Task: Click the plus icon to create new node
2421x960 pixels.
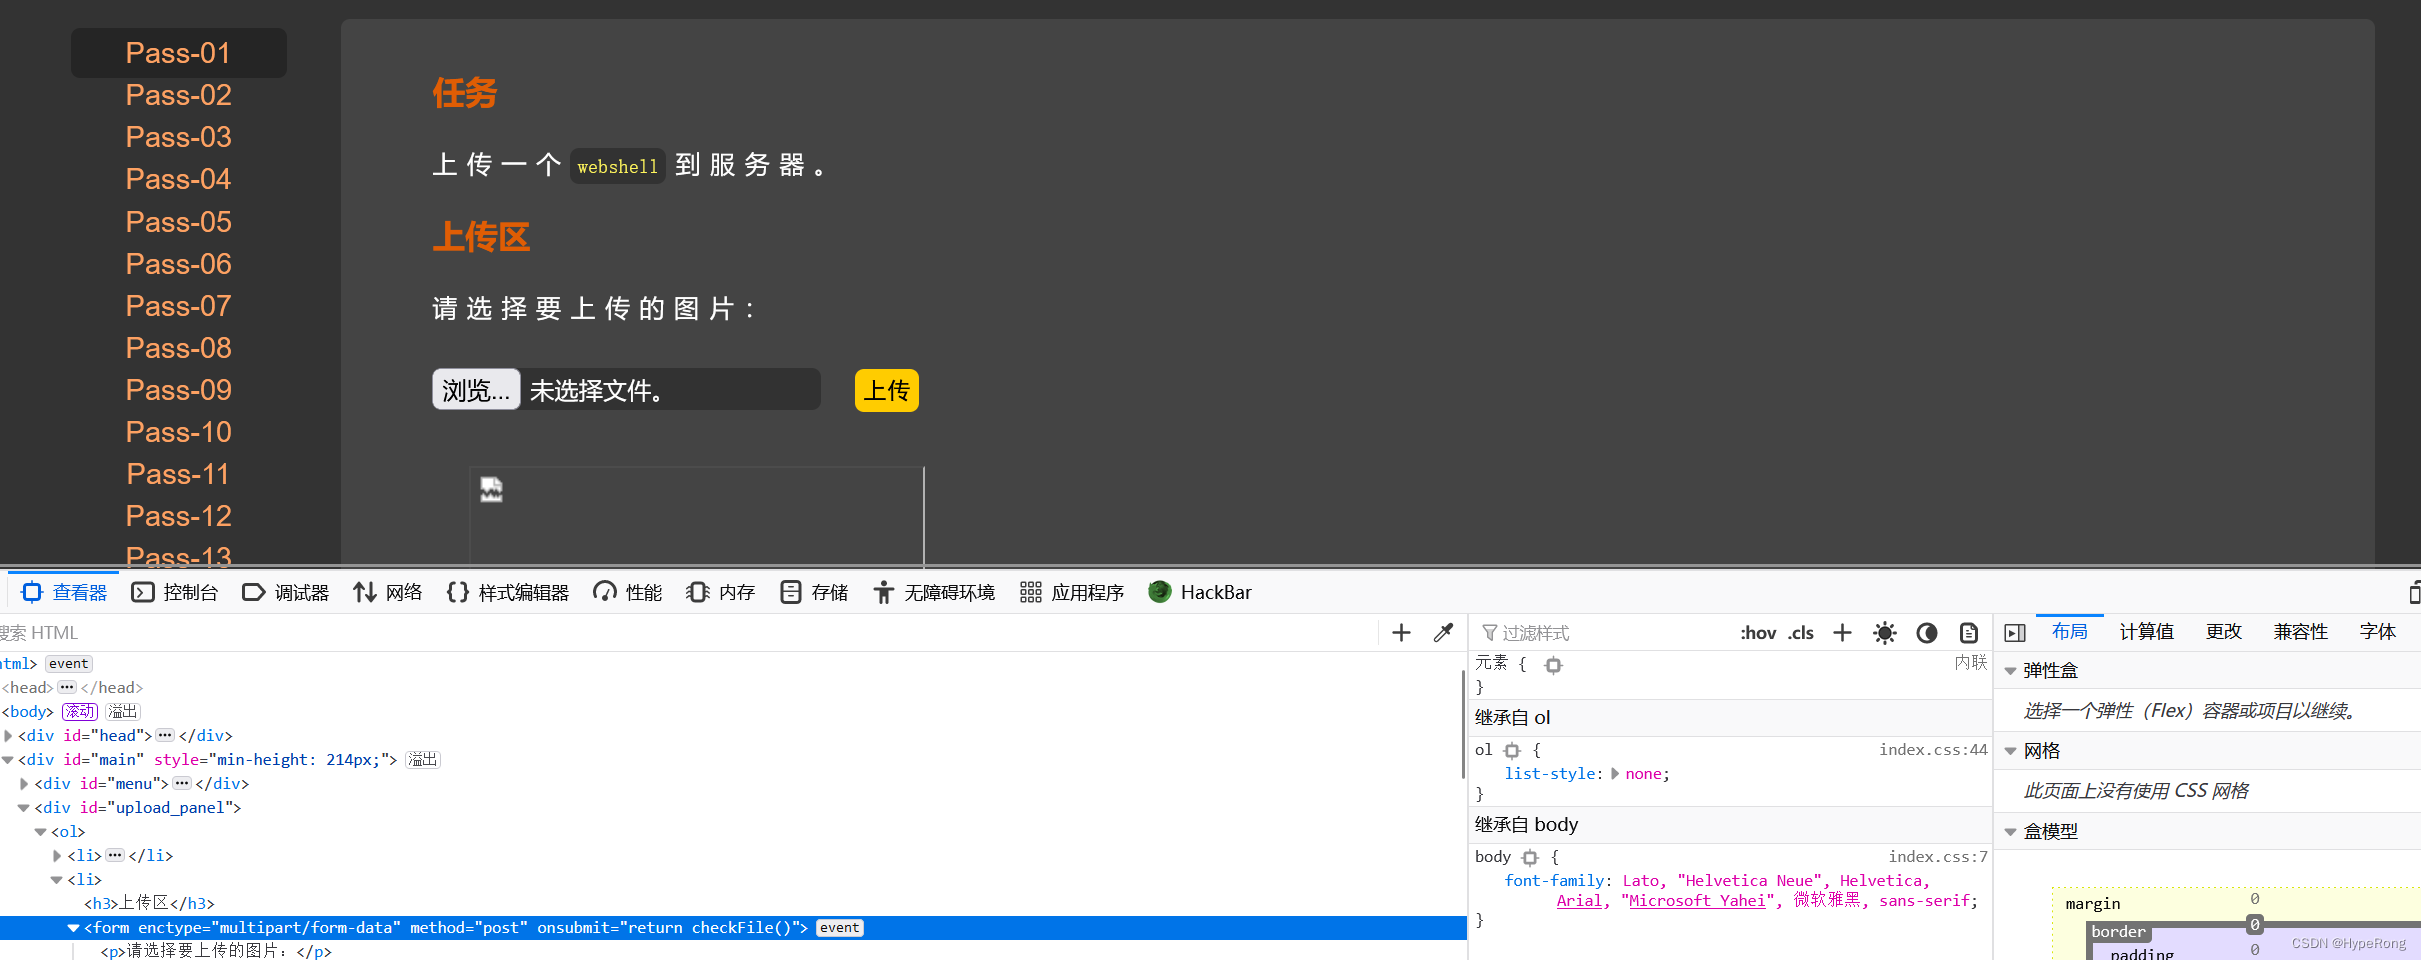Action: 1401,632
